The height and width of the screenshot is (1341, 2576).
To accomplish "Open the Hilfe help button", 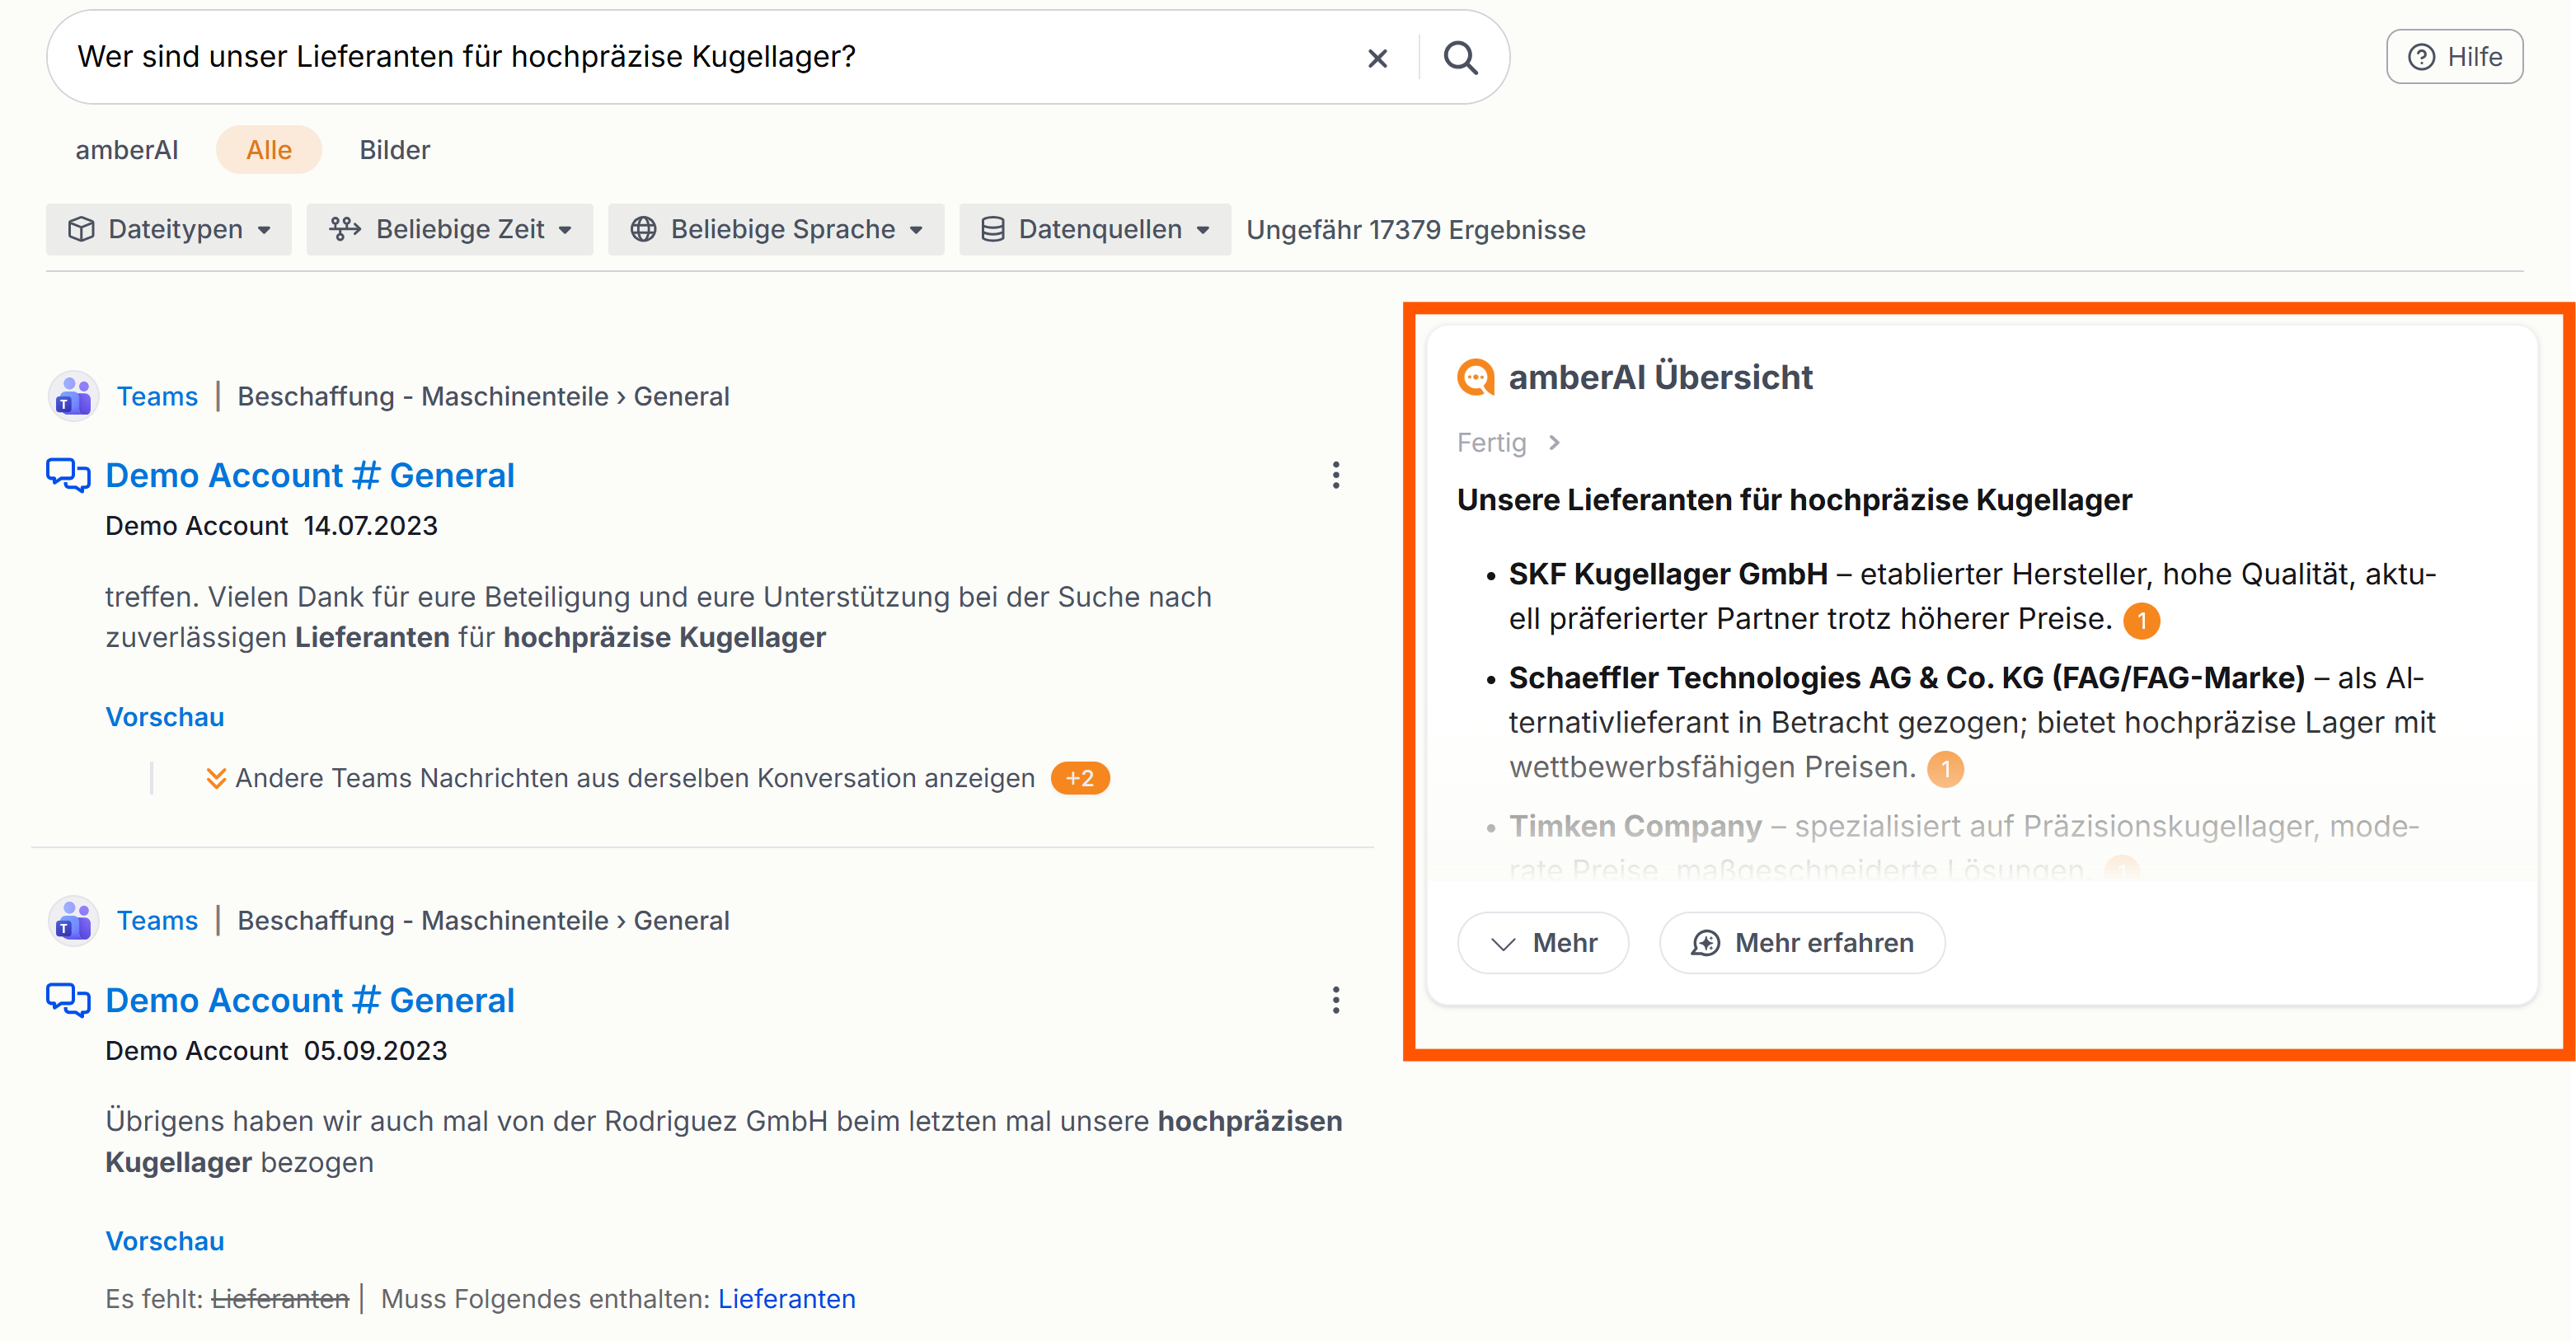I will 2454,57.
